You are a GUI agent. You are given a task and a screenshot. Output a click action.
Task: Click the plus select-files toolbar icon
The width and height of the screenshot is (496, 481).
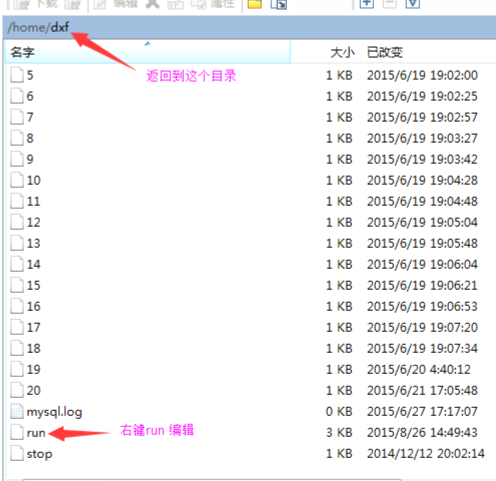tap(366, 4)
